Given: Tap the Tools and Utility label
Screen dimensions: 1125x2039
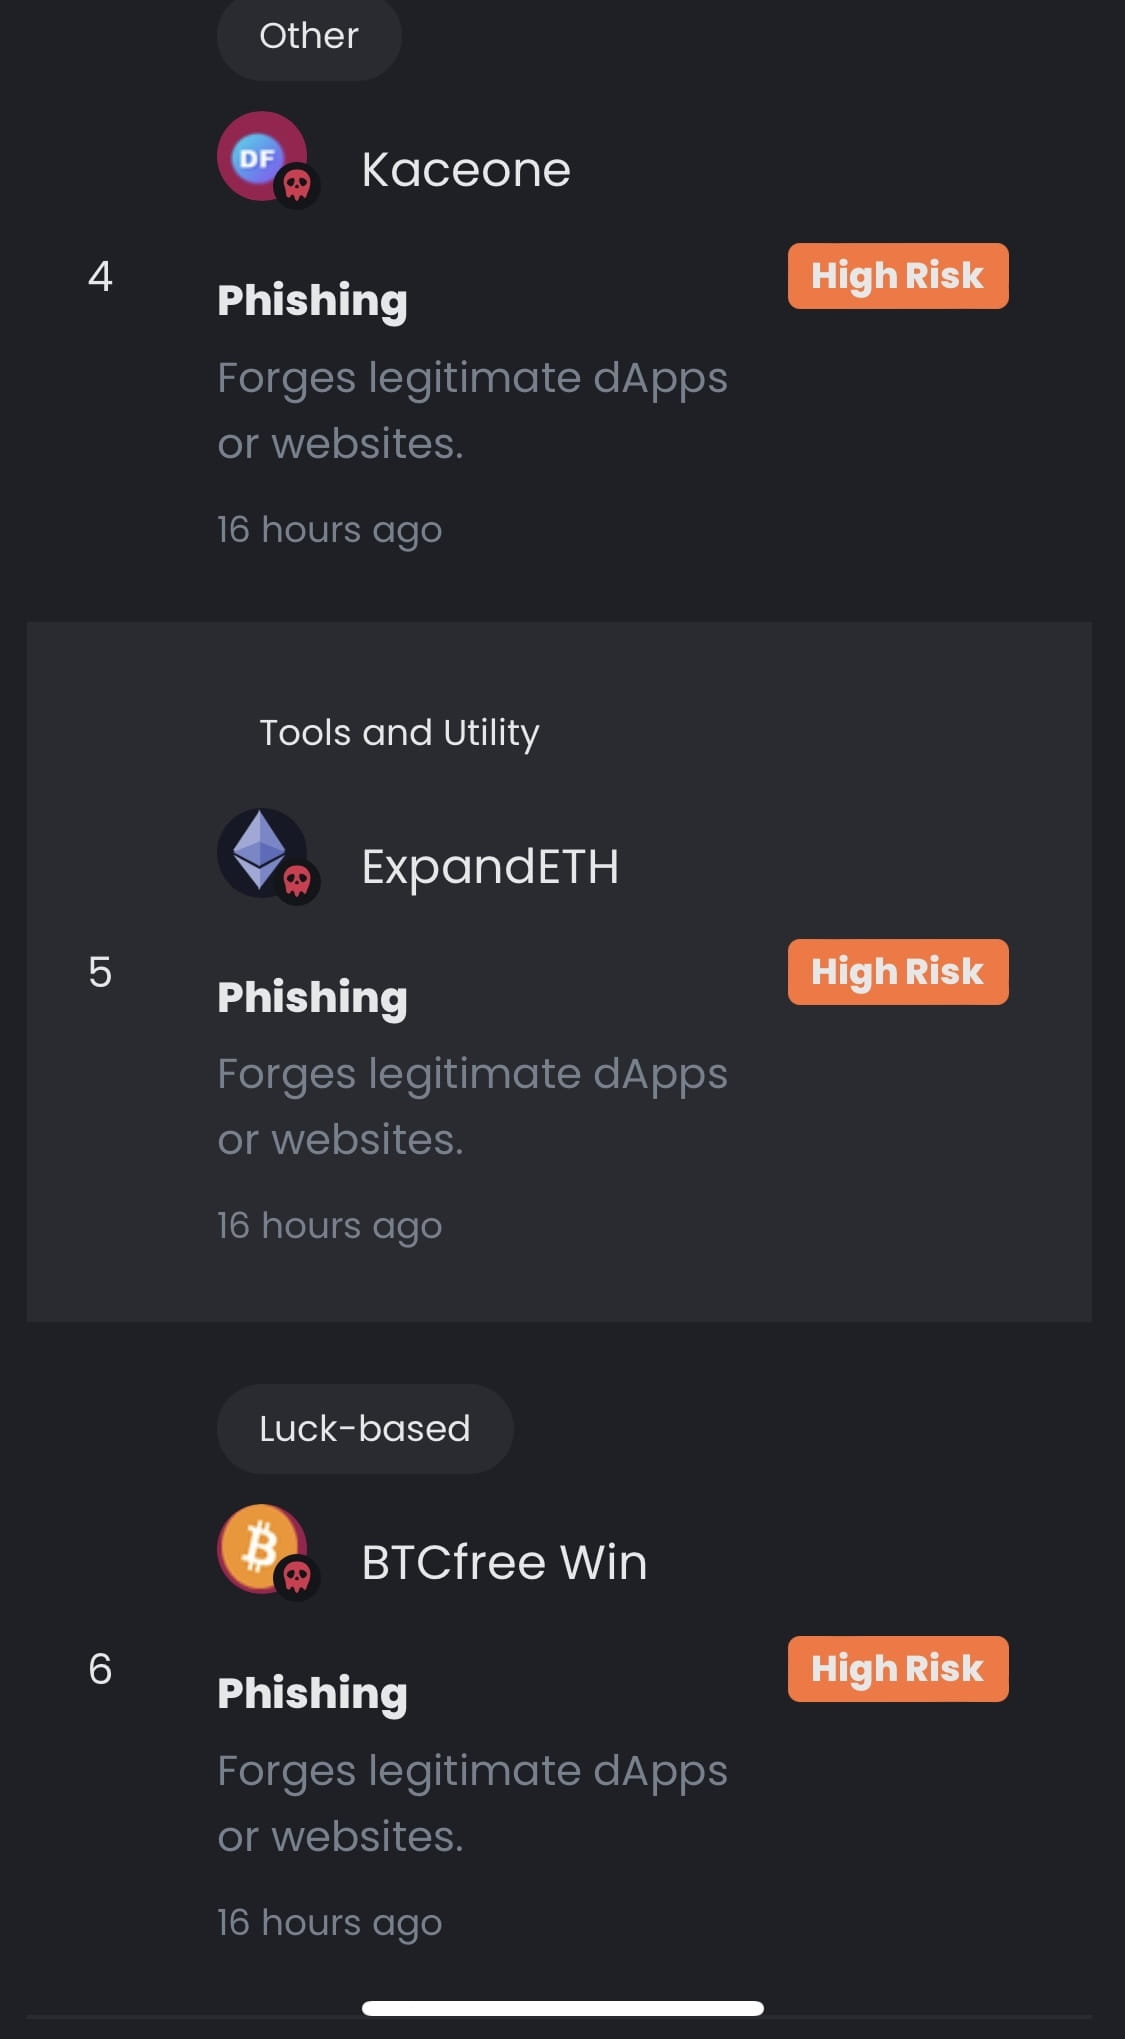Looking at the screenshot, I should (398, 732).
